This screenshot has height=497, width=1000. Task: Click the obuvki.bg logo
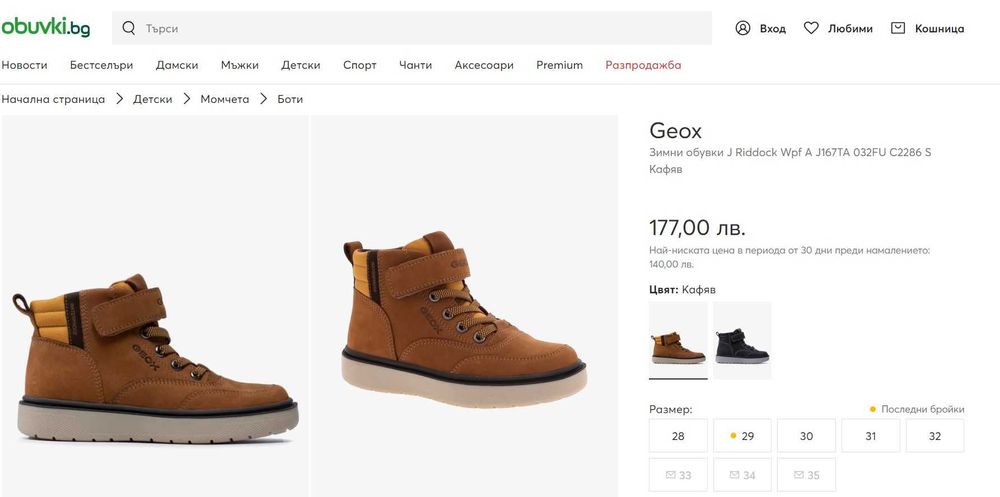46,28
